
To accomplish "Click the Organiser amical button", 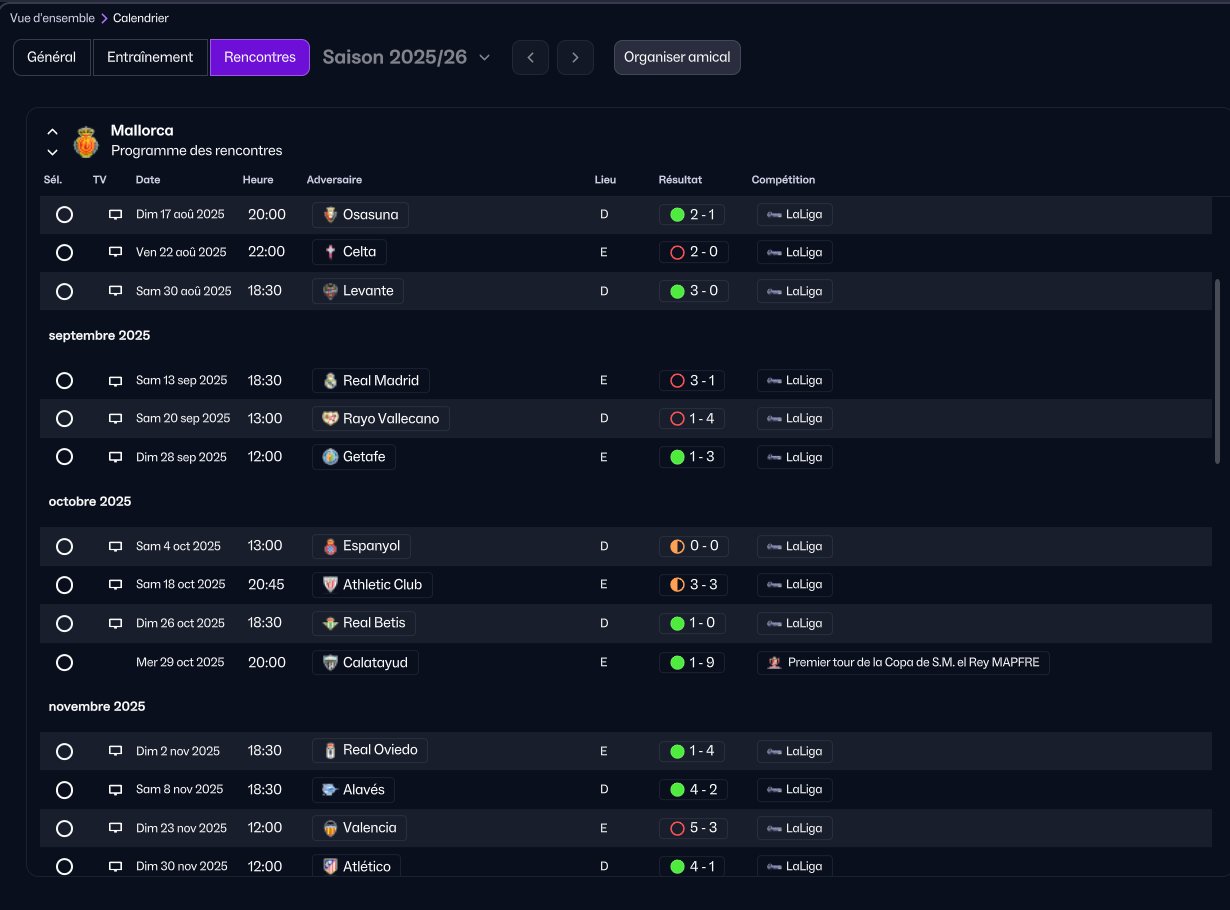I will [x=677, y=57].
